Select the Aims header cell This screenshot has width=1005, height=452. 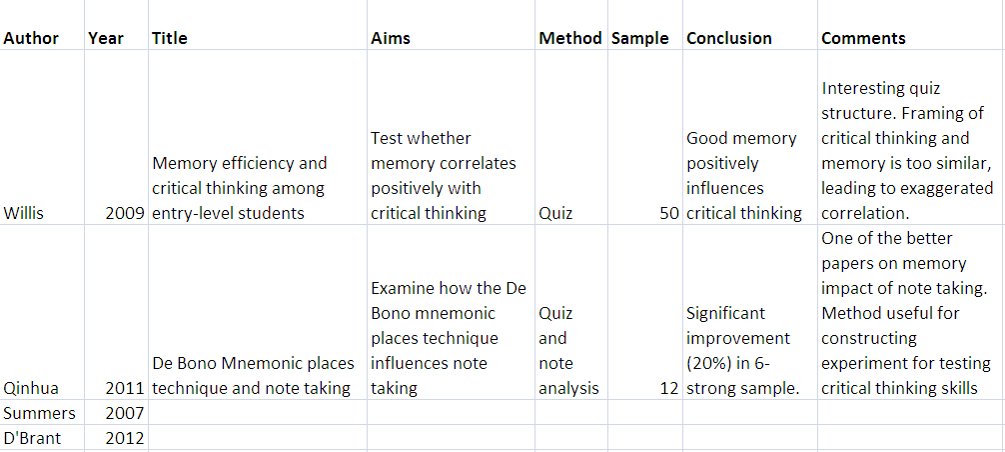pyautogui.click(x=390, y=38)
